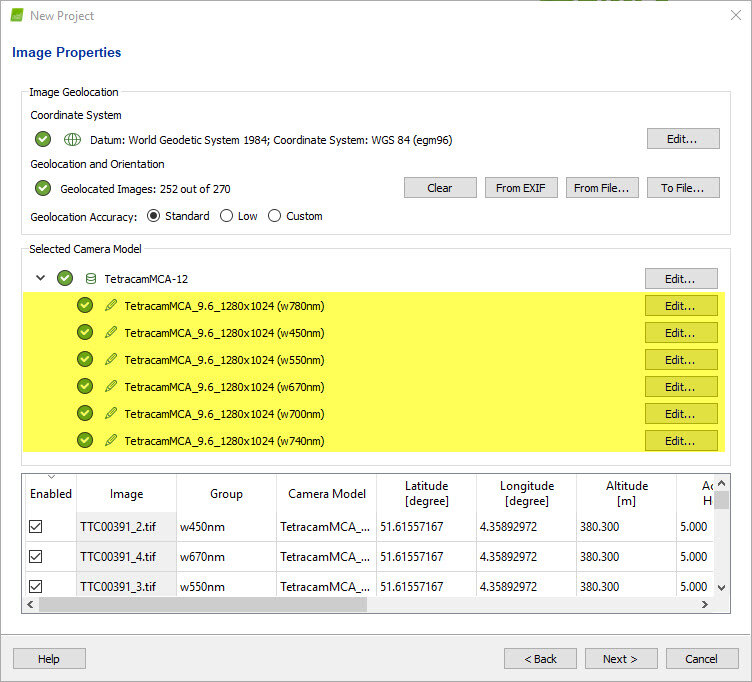Select the Low geolocation accuracy option
Viewport: 752px width, 682px height.
coord(226,216)
